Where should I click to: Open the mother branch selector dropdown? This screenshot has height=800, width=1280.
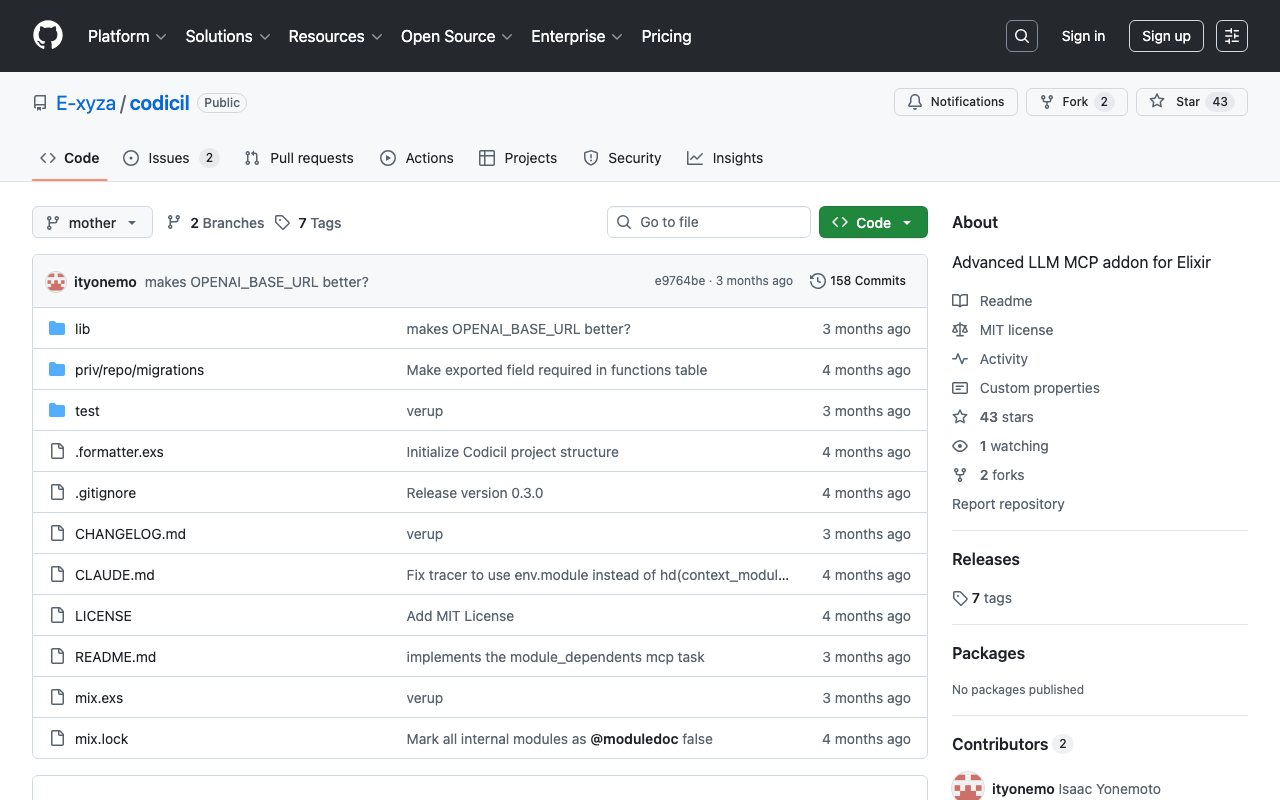click(x=92, y=222)
